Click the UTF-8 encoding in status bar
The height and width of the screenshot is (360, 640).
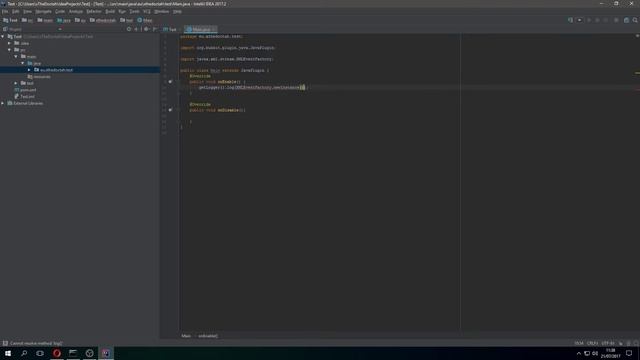tap(608, 343)
